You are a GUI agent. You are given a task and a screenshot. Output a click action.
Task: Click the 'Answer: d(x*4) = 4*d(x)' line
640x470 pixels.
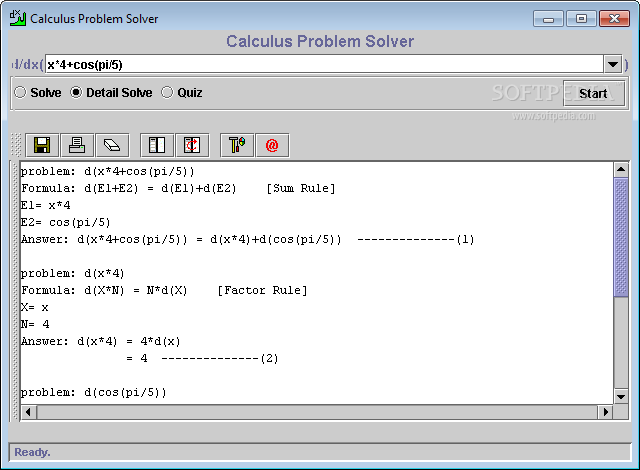(101, 341)
